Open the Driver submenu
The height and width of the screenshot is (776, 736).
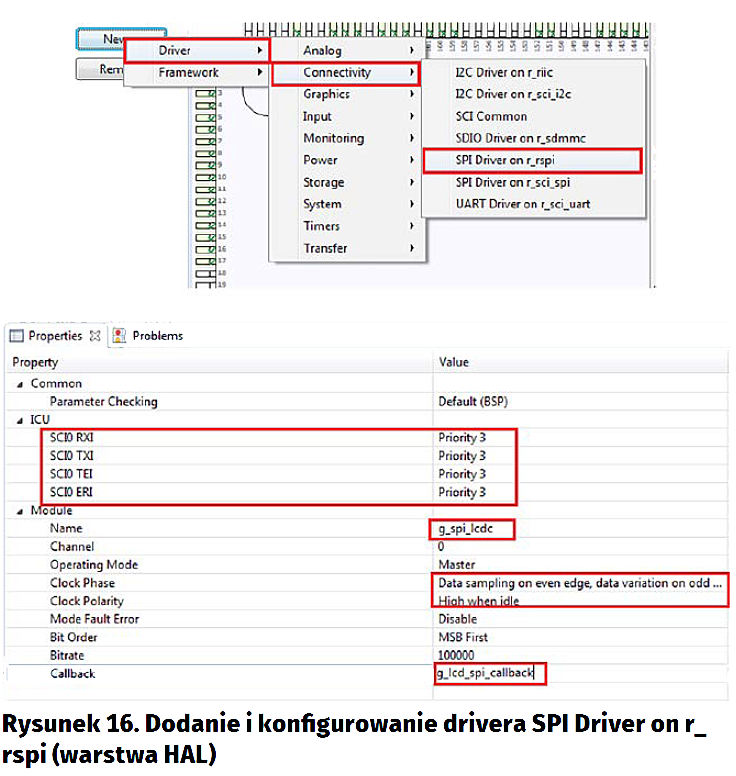(196, 50)
